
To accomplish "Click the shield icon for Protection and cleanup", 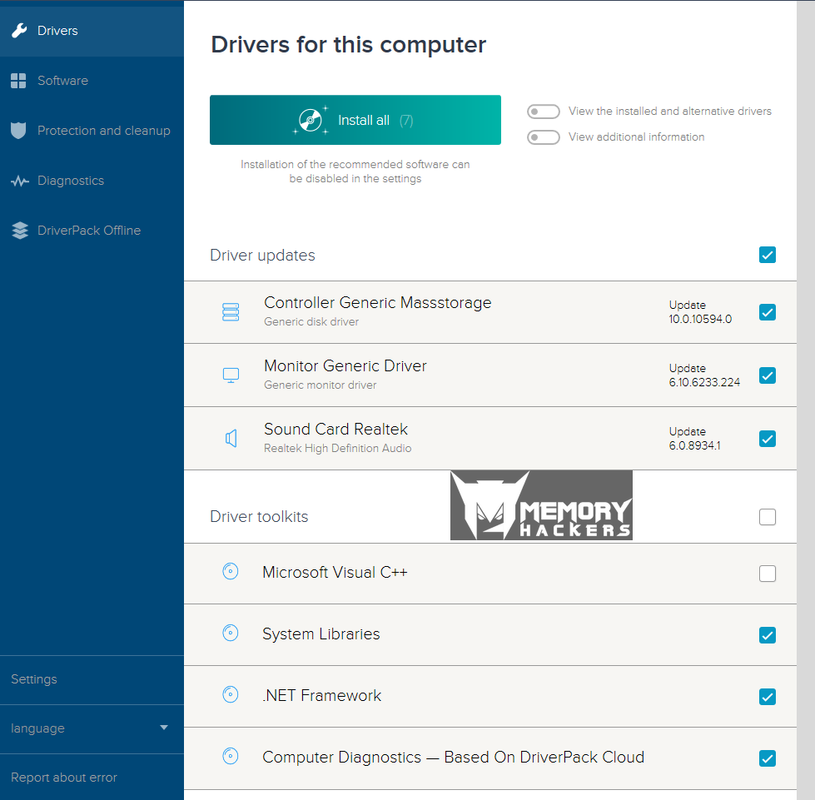I will pos(18,130).
